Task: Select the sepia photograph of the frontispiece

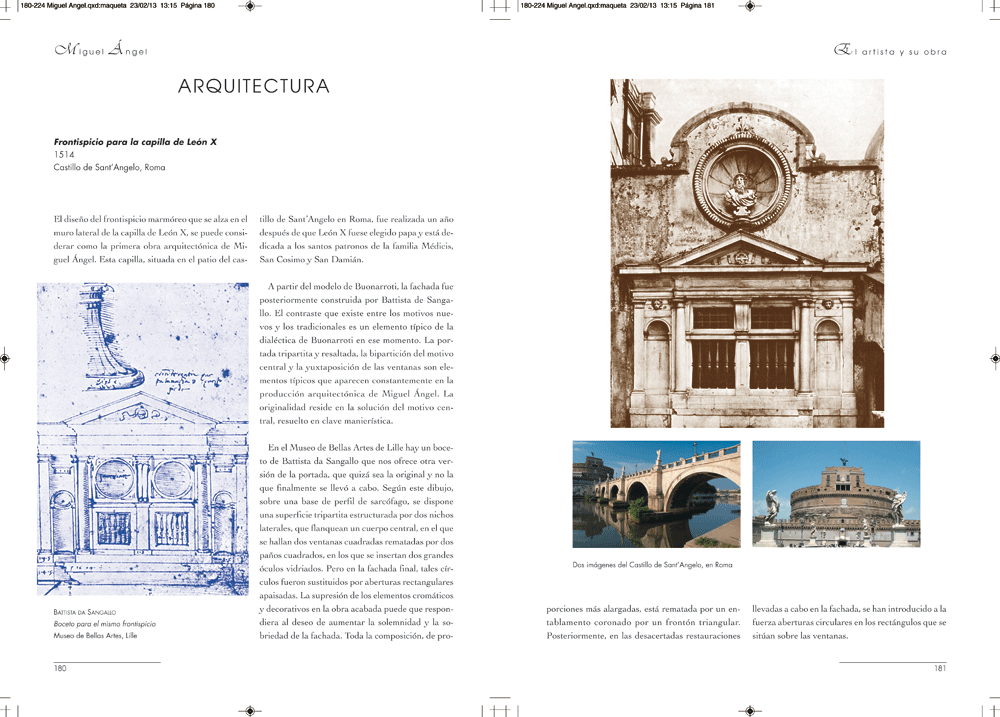Action: pyautogui.click(x=747, y=253)
